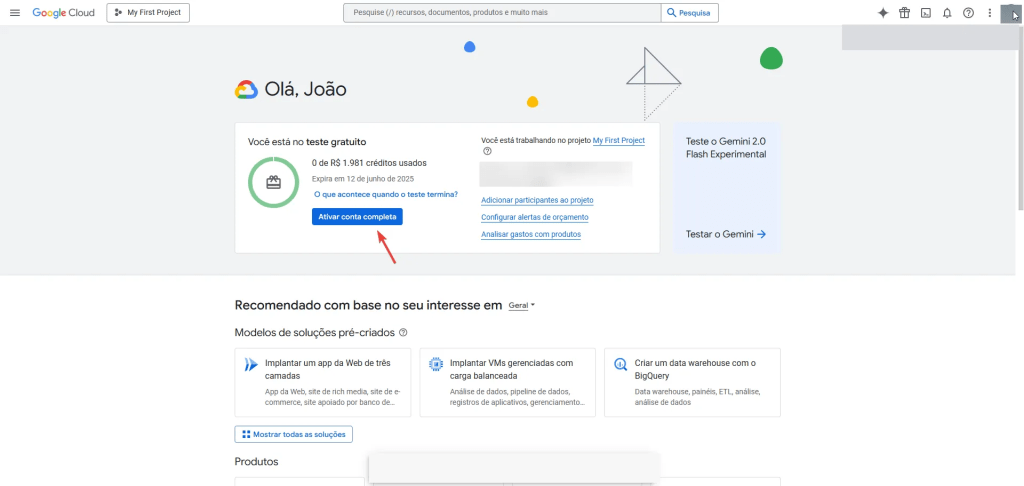Open the main navigation hamburger menu
Screen dimensions: 1024x486
[x=14, y=13]
